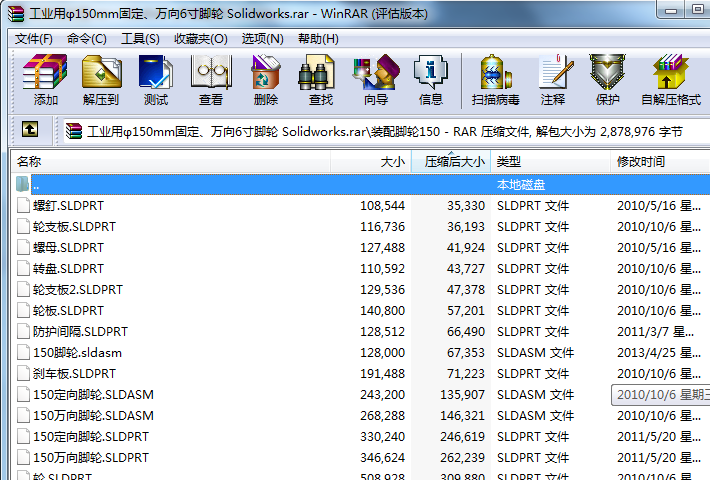Screen dimensions: 710x480
Task: Click file icon of 150定向脚轮.SLDASM
Action: click(x=23, y=394)
